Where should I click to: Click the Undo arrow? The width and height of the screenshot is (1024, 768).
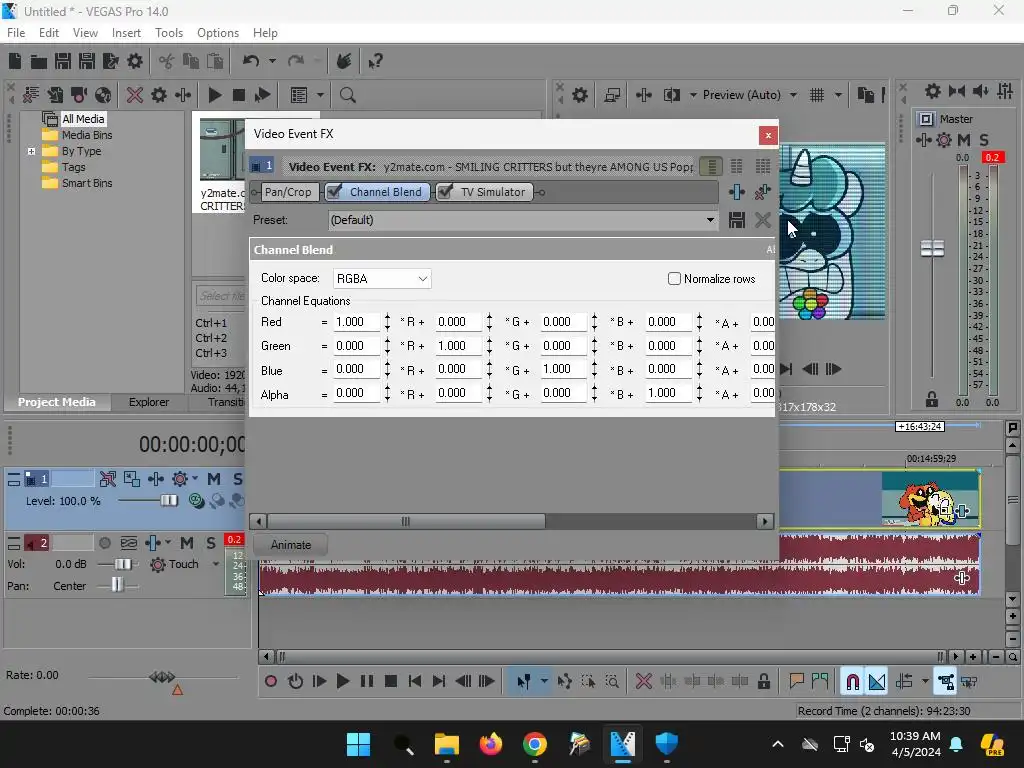pos(251,61)
